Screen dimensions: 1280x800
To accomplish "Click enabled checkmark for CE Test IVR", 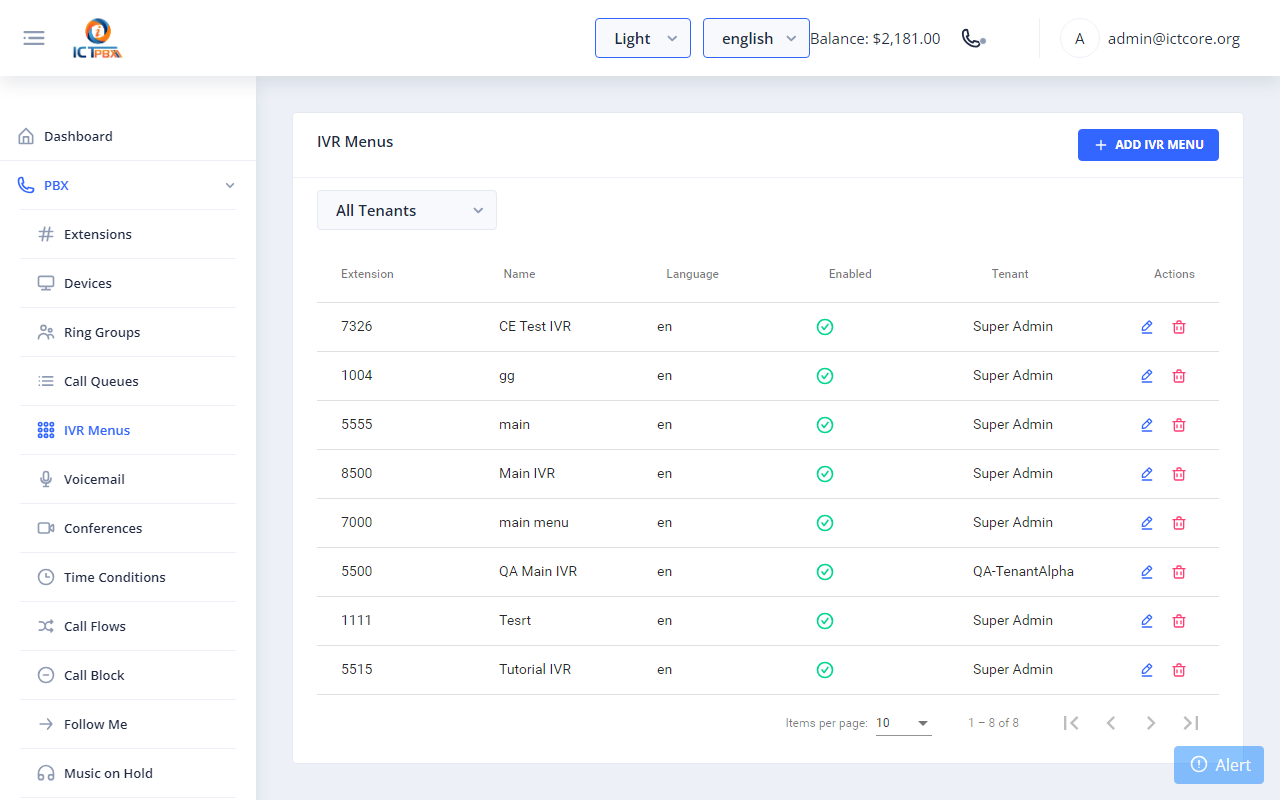I will coord(825,327).
